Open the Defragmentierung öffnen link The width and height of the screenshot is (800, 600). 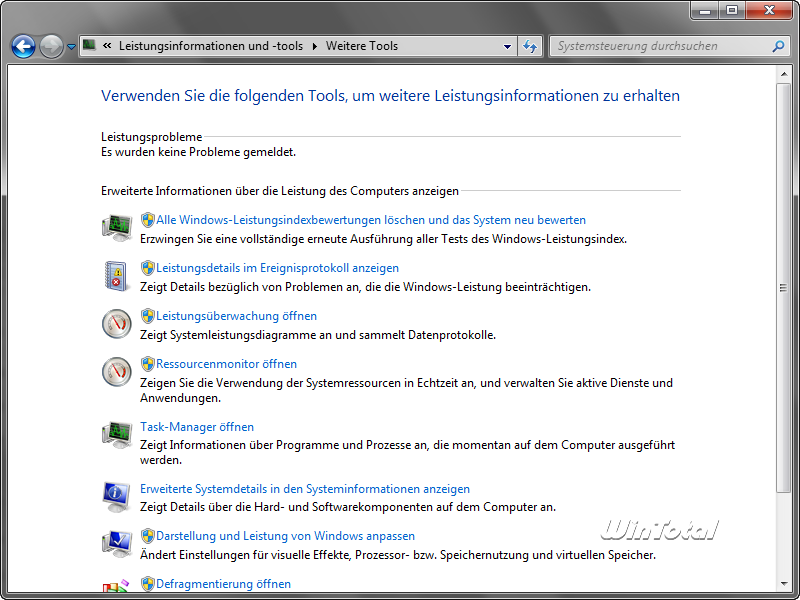point(223,584)
